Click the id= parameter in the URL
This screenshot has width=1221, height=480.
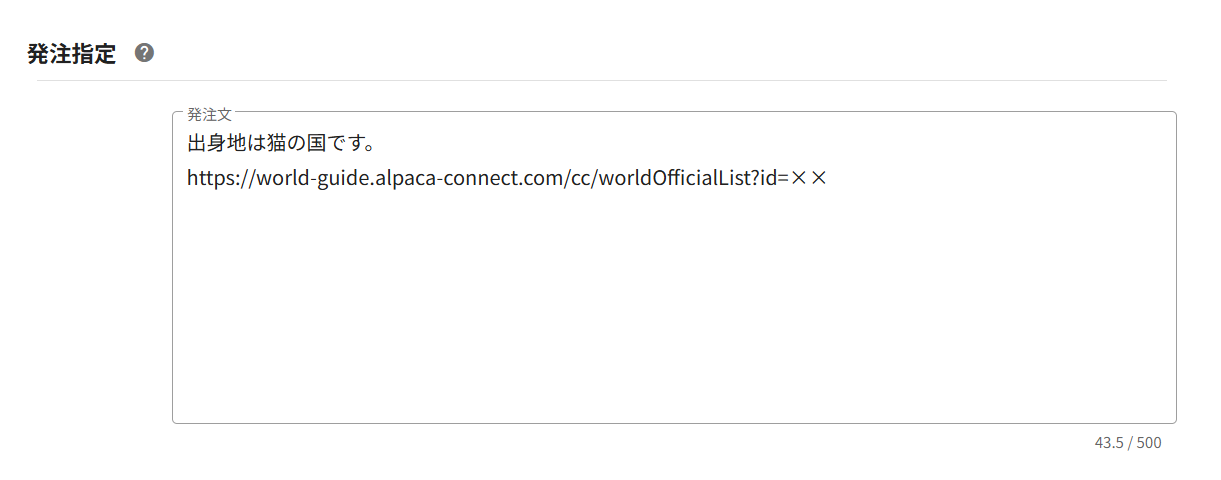click(x=775, y=179)
